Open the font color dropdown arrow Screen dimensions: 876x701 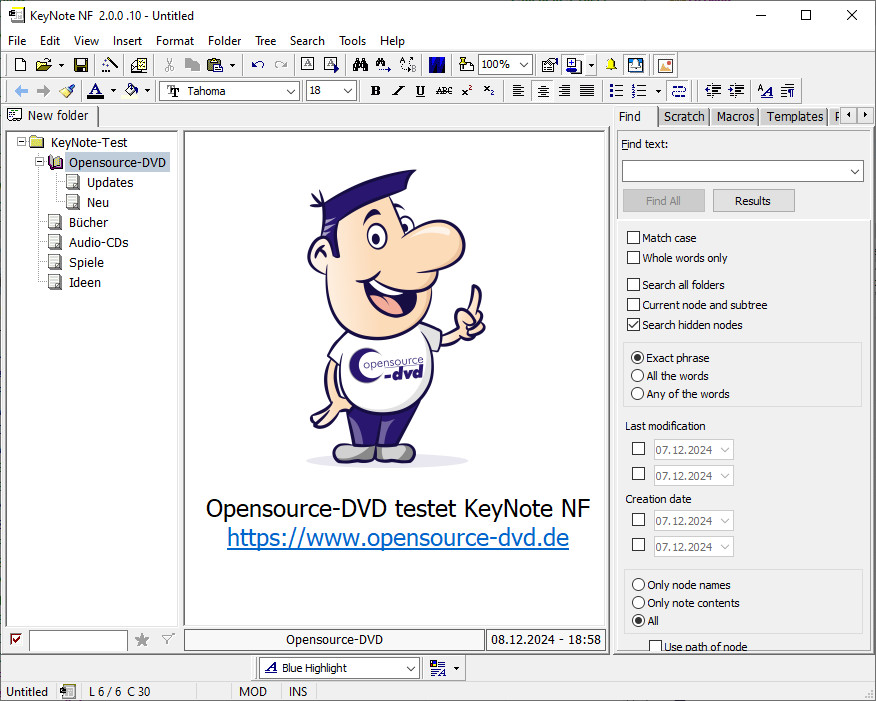click(x=113, y=91)
